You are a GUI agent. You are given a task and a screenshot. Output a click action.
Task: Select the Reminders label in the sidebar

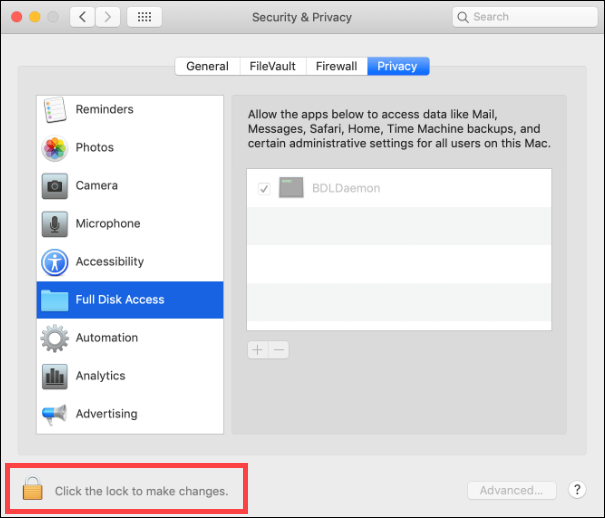point(105,110)
